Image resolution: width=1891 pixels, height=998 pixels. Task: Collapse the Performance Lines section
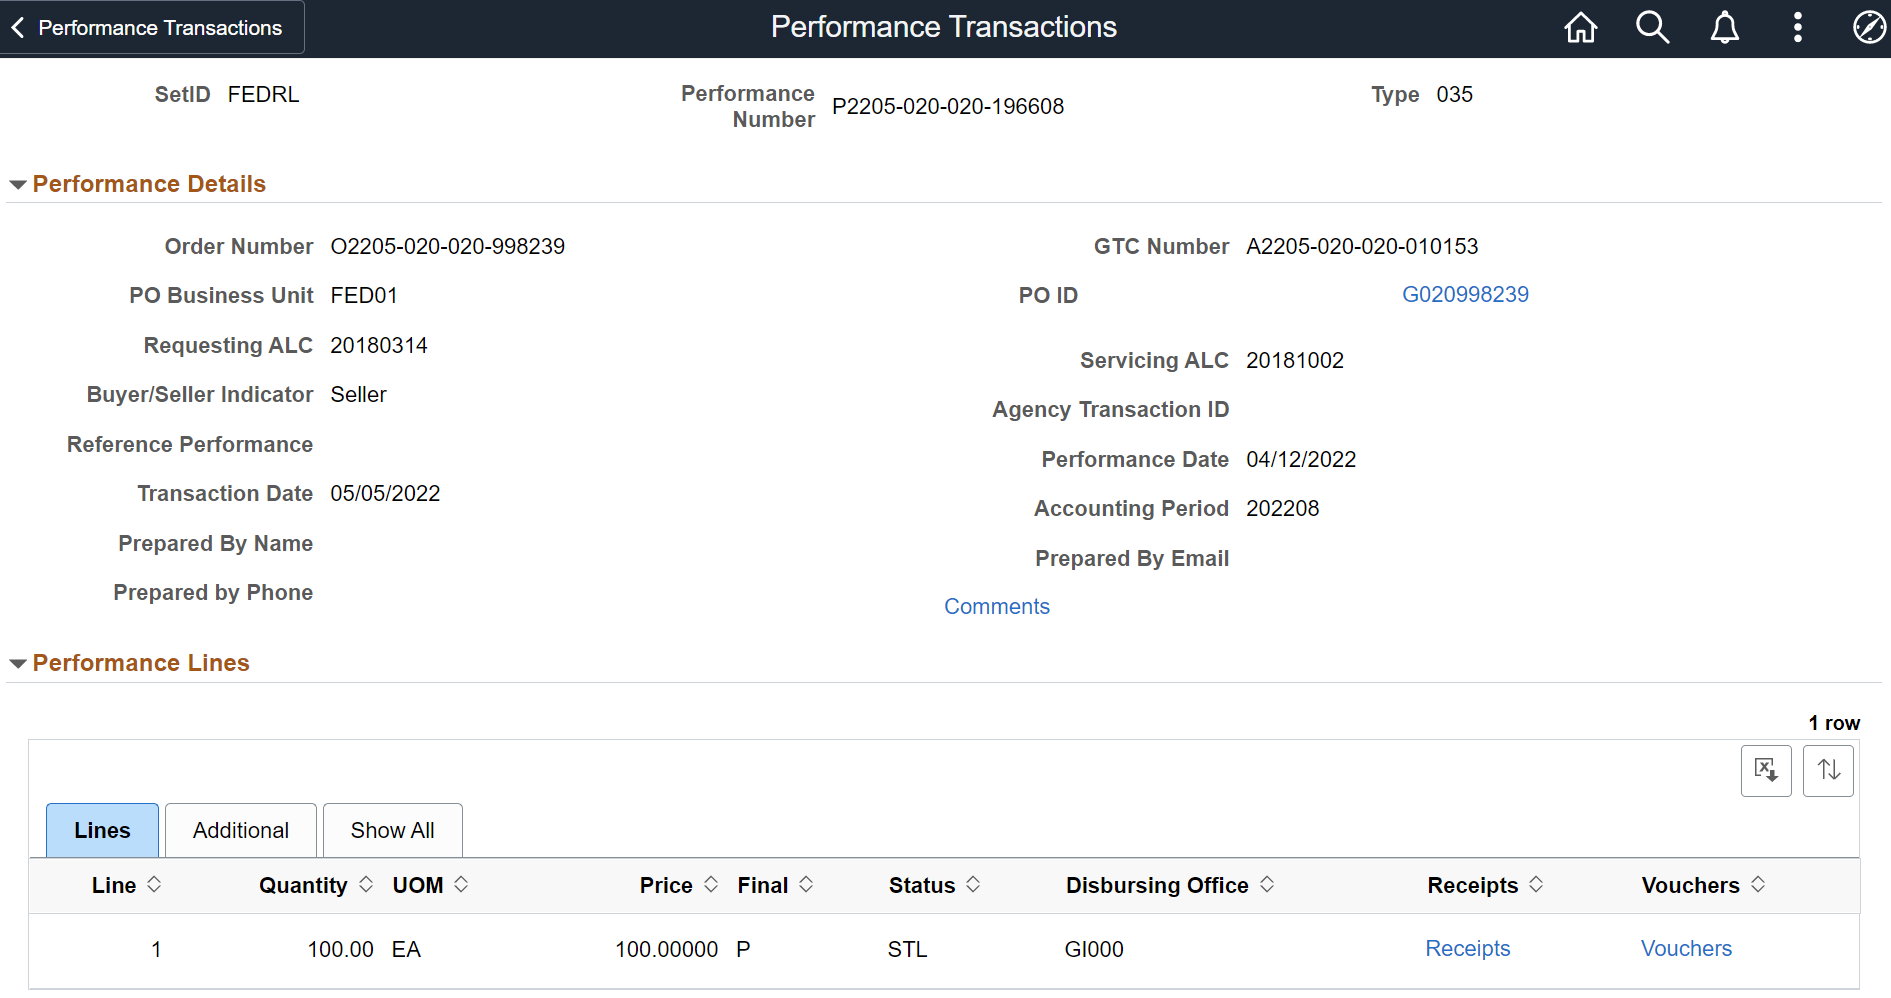[x=16, y=663]
